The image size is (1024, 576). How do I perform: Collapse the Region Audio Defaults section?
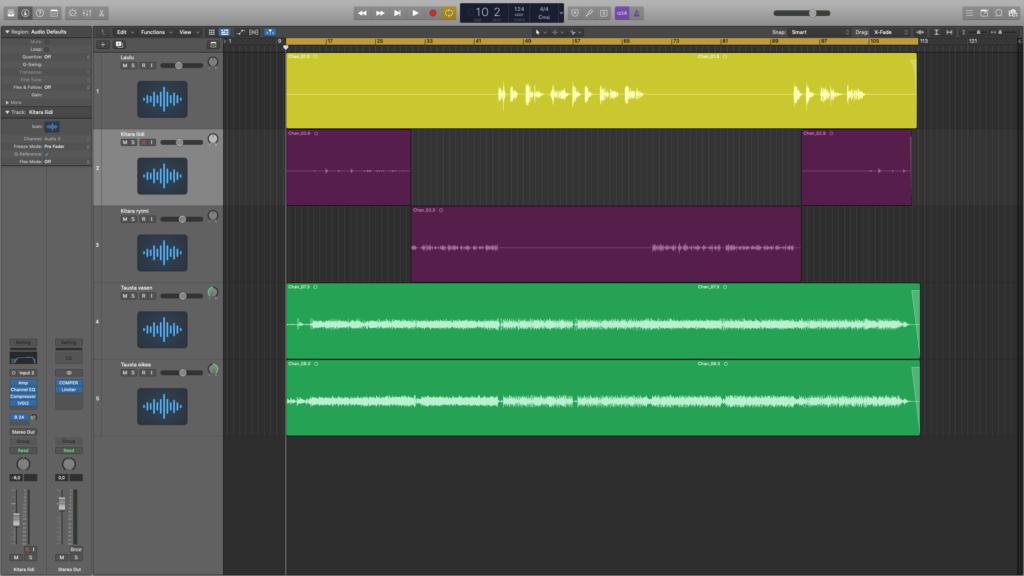7,31
